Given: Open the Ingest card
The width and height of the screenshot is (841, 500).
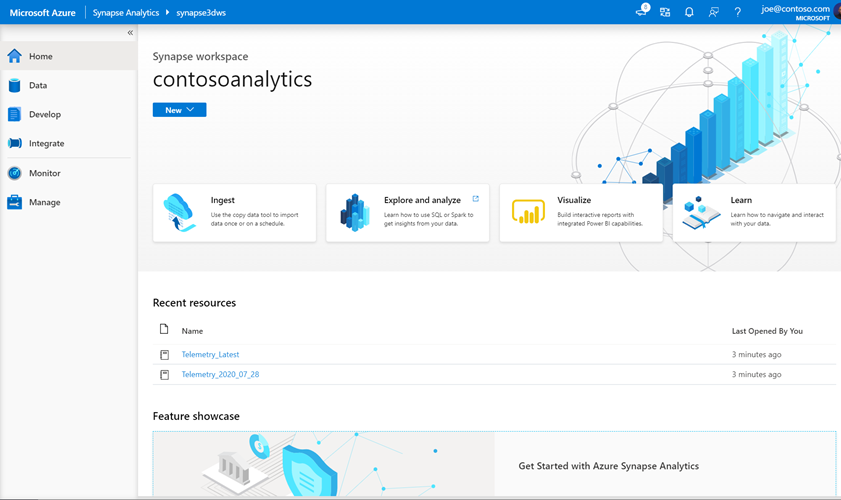Looking at the screenshot, I should pyautogui.click(x=234, y=213).
